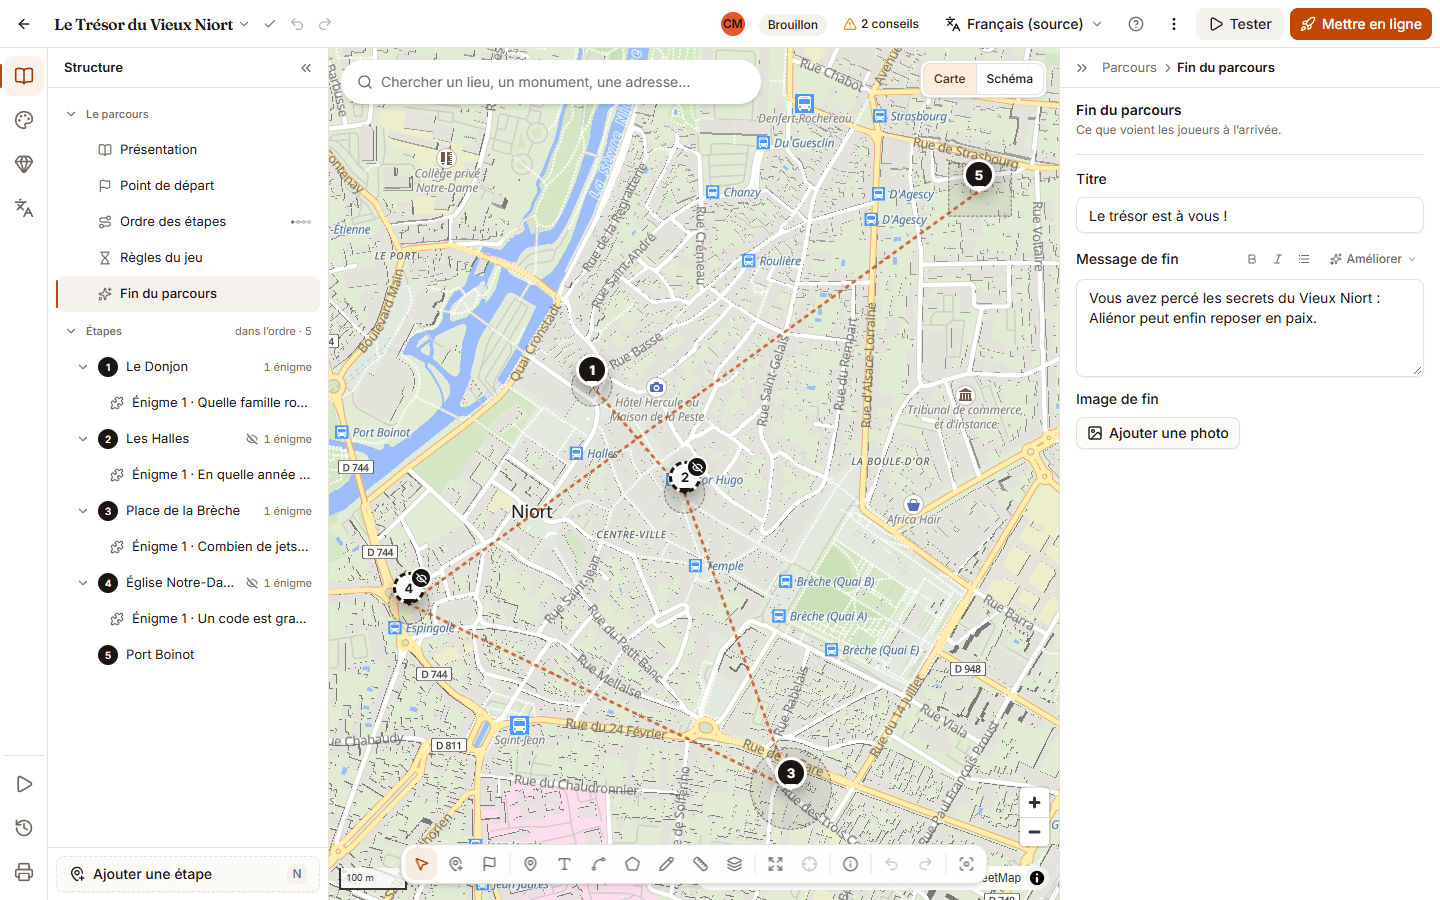Select the arrow pointer tool in map toolbar
Viewport: 1440px width, 900px height.
coord(422,864)
